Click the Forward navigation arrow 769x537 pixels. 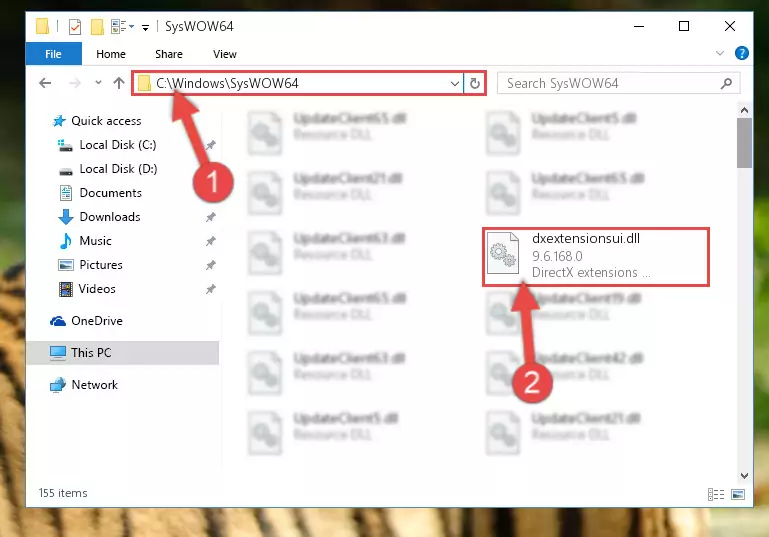click(x=75, y=83)
